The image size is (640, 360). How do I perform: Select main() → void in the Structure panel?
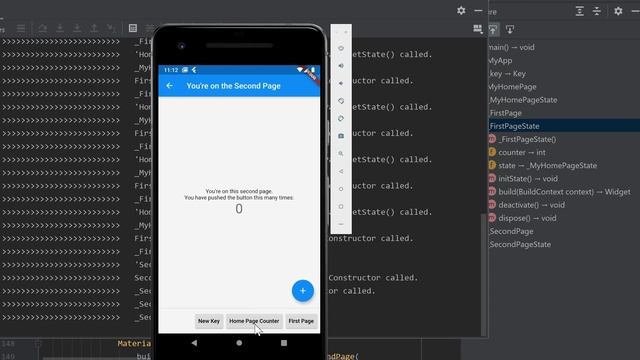click(511, 47)
